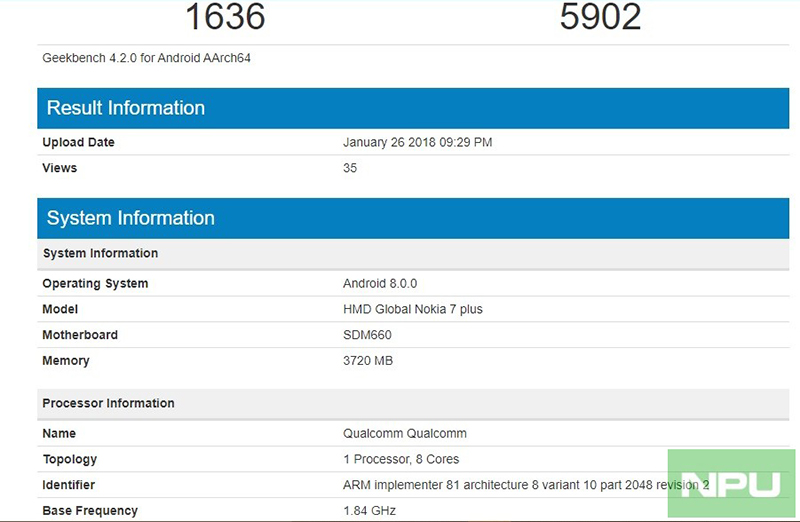Image resolution: width=800 pixels, height=522 pixels.
Task: Click the blue System Information header
Action: [x=413, y=218]
